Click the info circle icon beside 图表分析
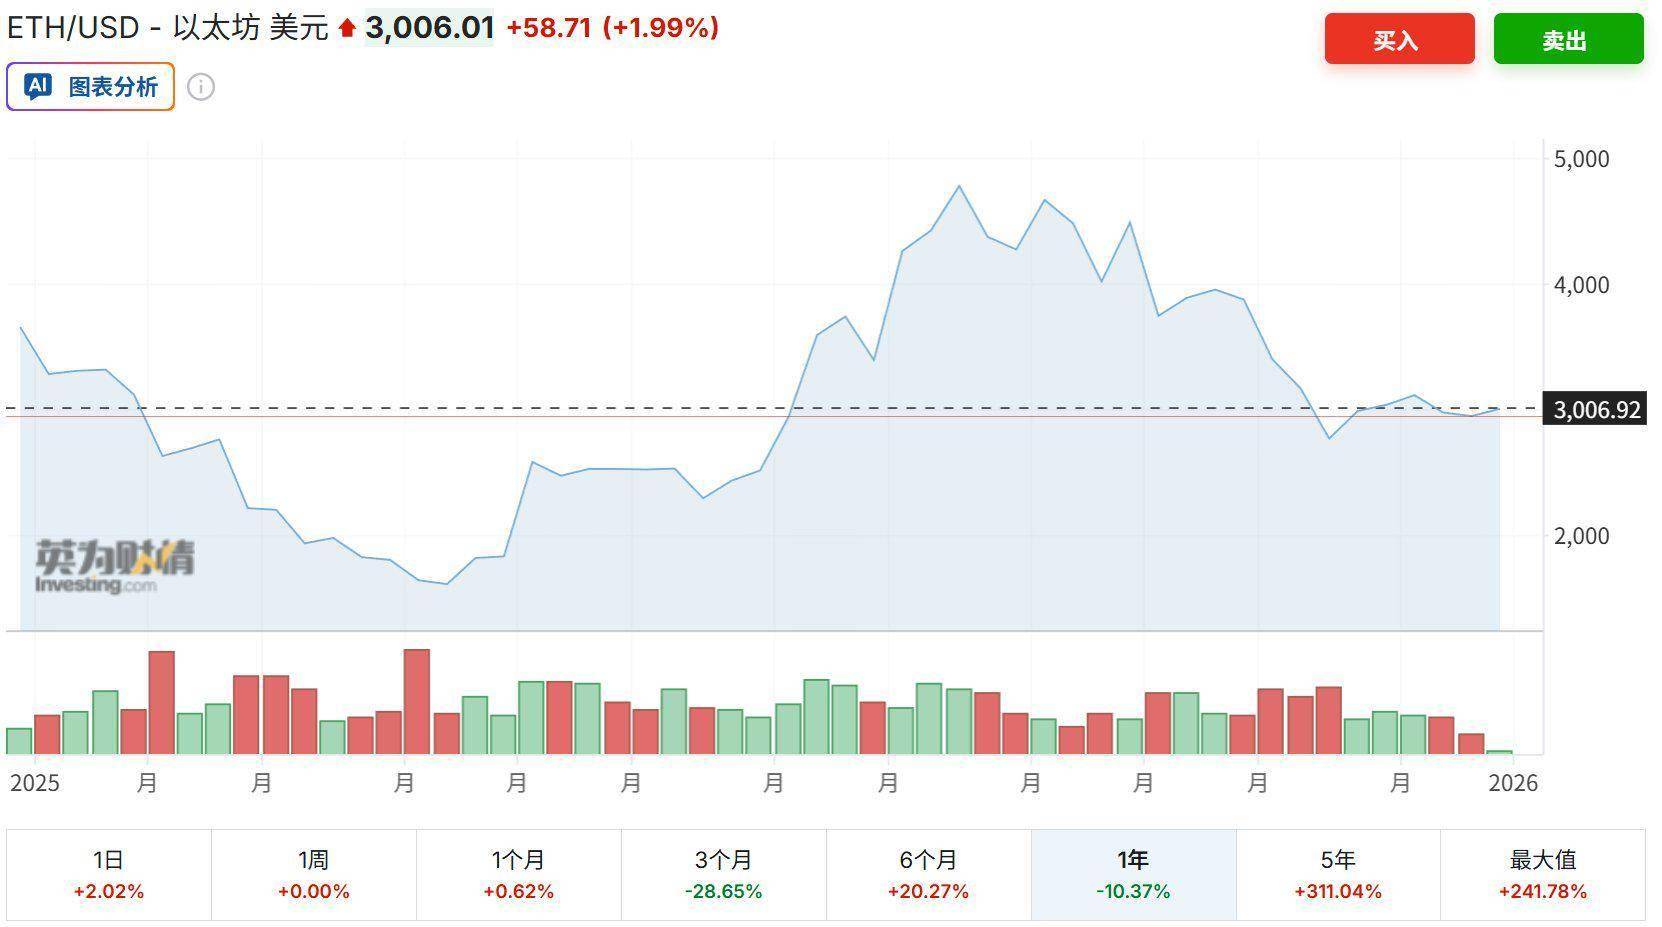This screenshot has width=1662, height=927. [x=201, y=87]
